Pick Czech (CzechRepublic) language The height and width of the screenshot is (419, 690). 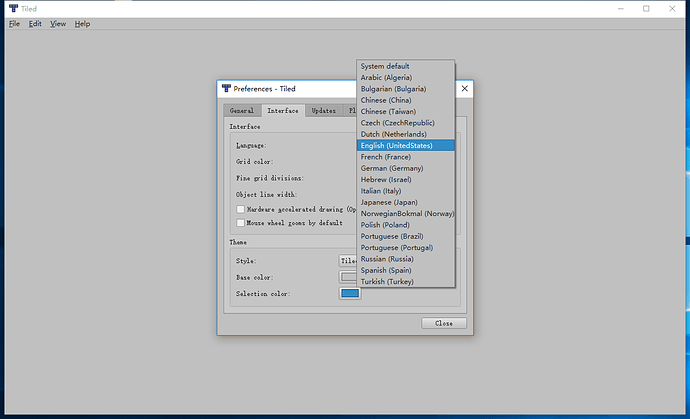(x=405, y=123)
